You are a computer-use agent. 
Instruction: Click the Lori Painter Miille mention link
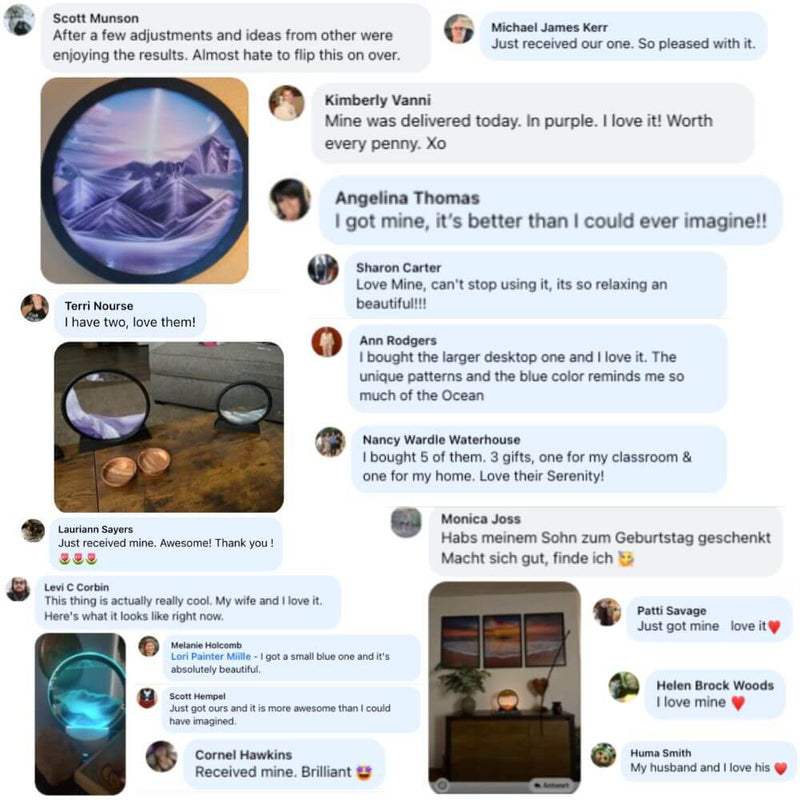pos(211,656)
